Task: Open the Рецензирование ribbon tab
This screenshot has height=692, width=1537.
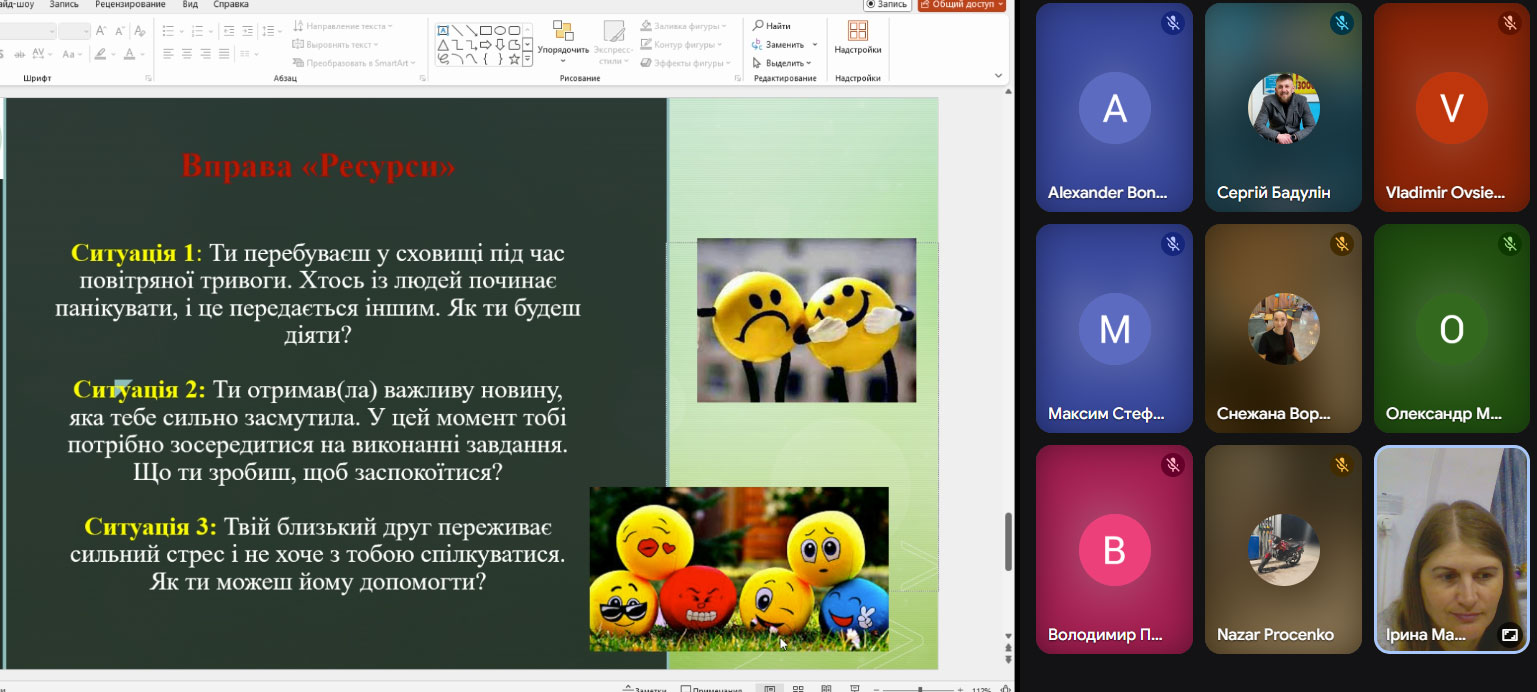Action: point(130,5)
